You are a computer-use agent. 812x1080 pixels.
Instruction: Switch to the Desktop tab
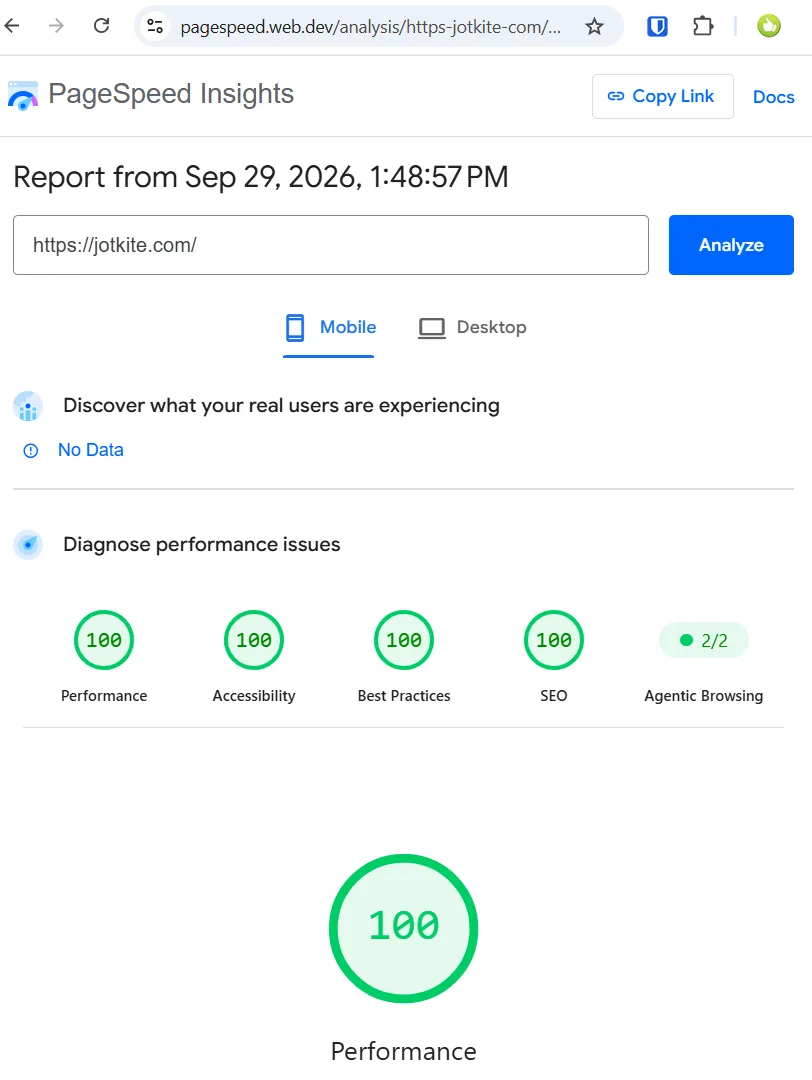point(472,328)
